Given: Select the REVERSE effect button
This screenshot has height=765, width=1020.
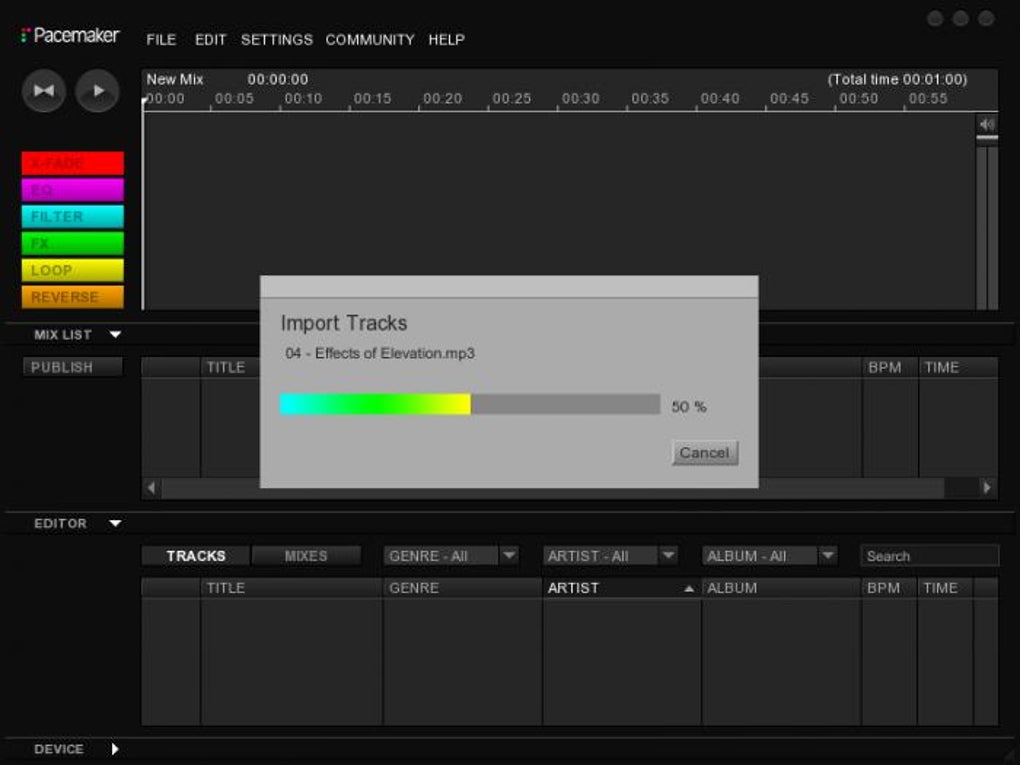Looking at the screenshot, I should click(x=72, y=297).
